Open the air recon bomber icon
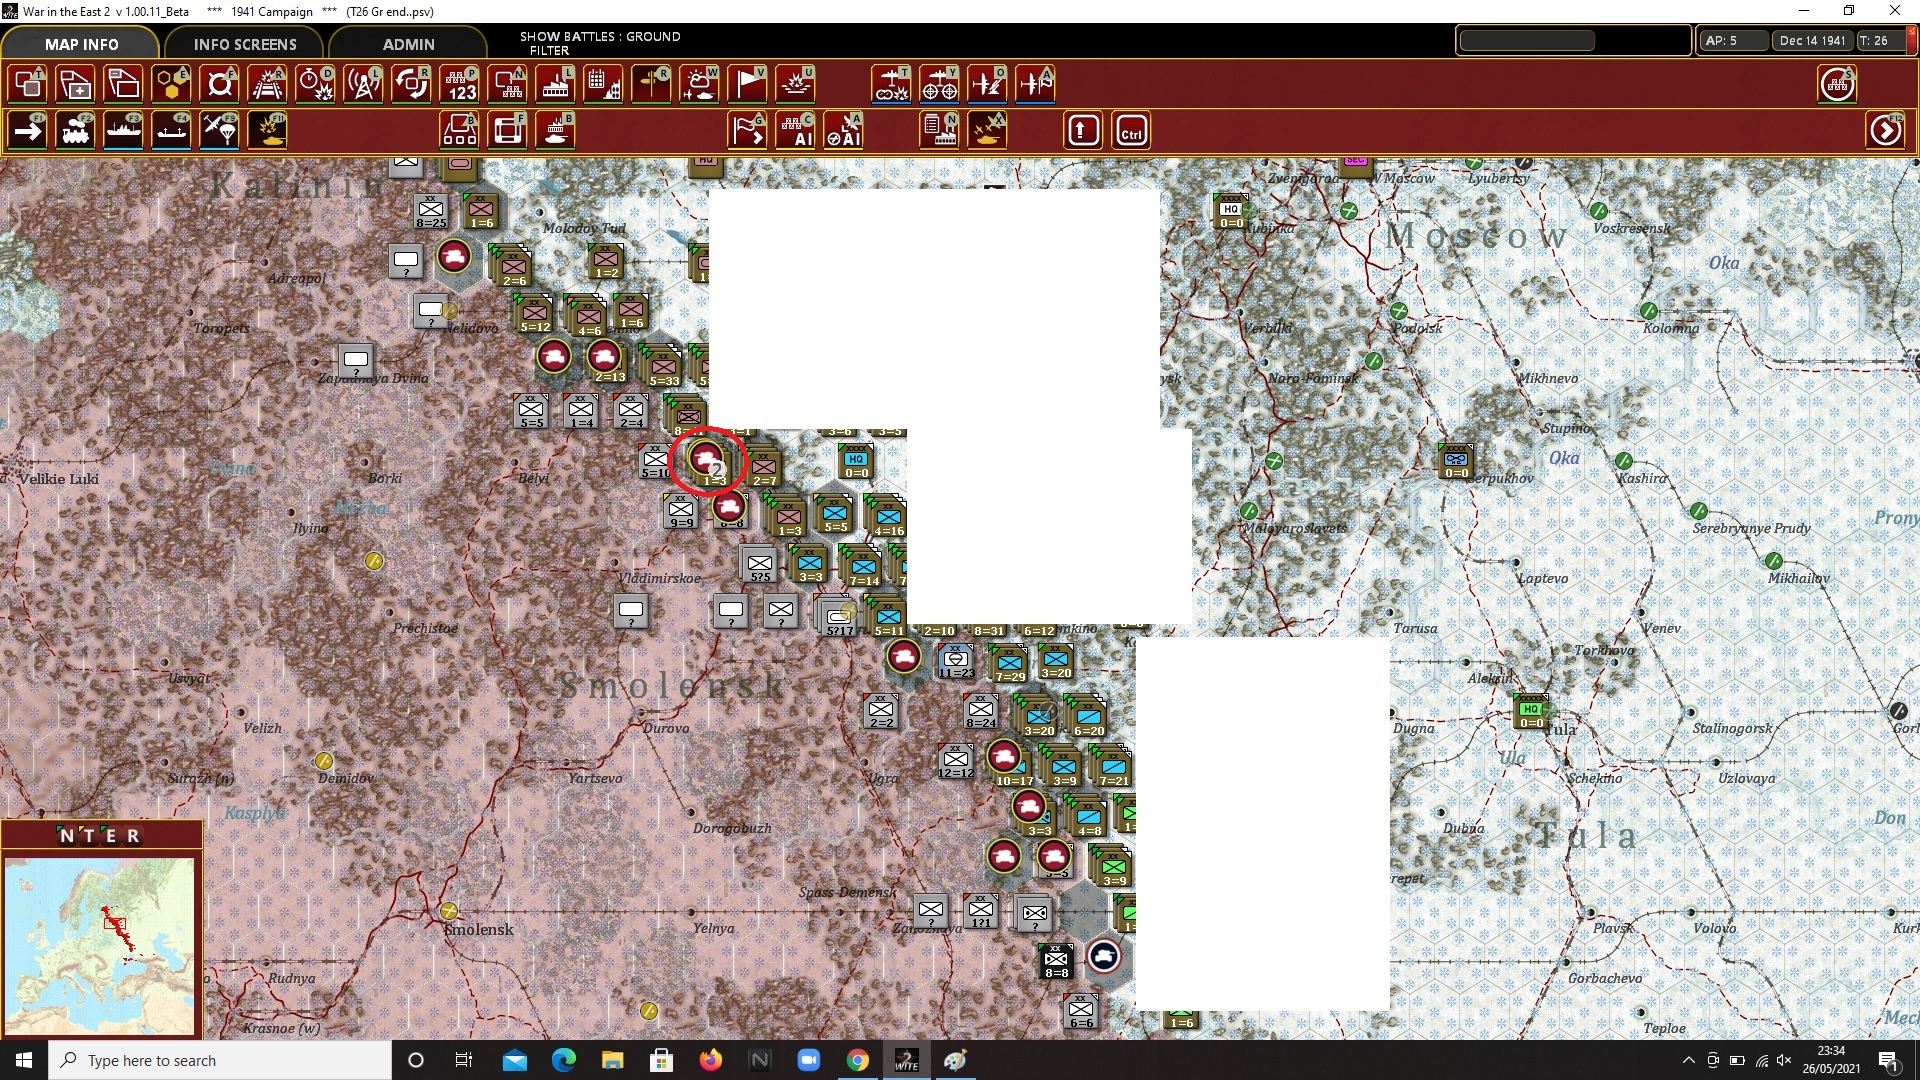Image resolution: width=1920 pixels, height=1080 pixels. click(x=891, y=84)
